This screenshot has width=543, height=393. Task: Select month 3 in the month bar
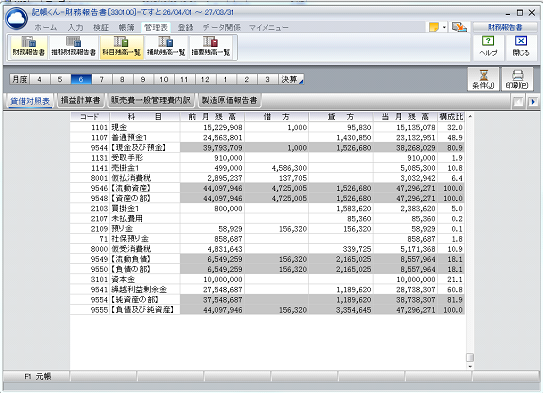(x=268, y=79)
